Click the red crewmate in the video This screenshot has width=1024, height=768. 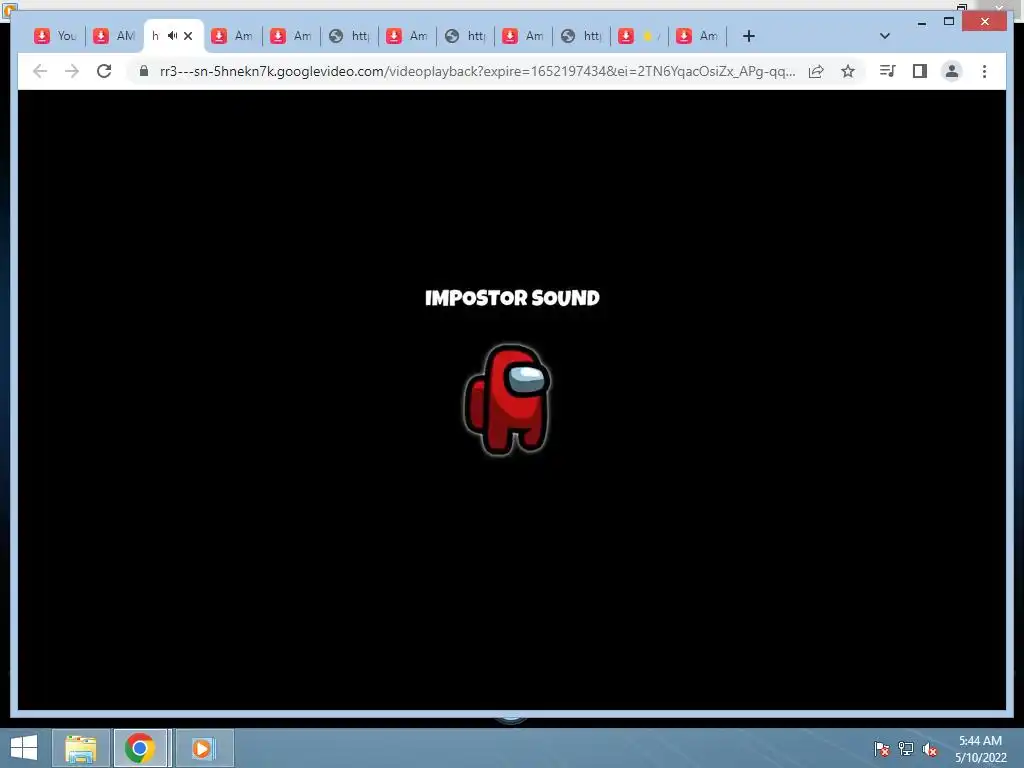[x=508, y=399]
